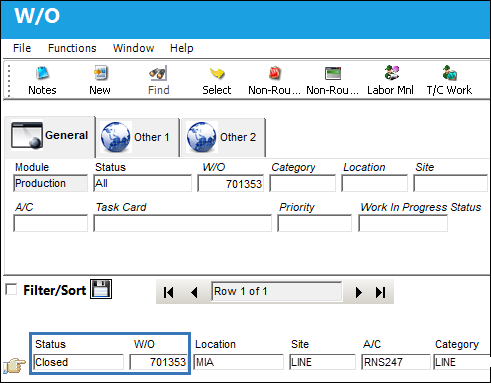Go to the last row
This screenshot has height=383, width=491.
pyautogui.click(x=380, y=292)
